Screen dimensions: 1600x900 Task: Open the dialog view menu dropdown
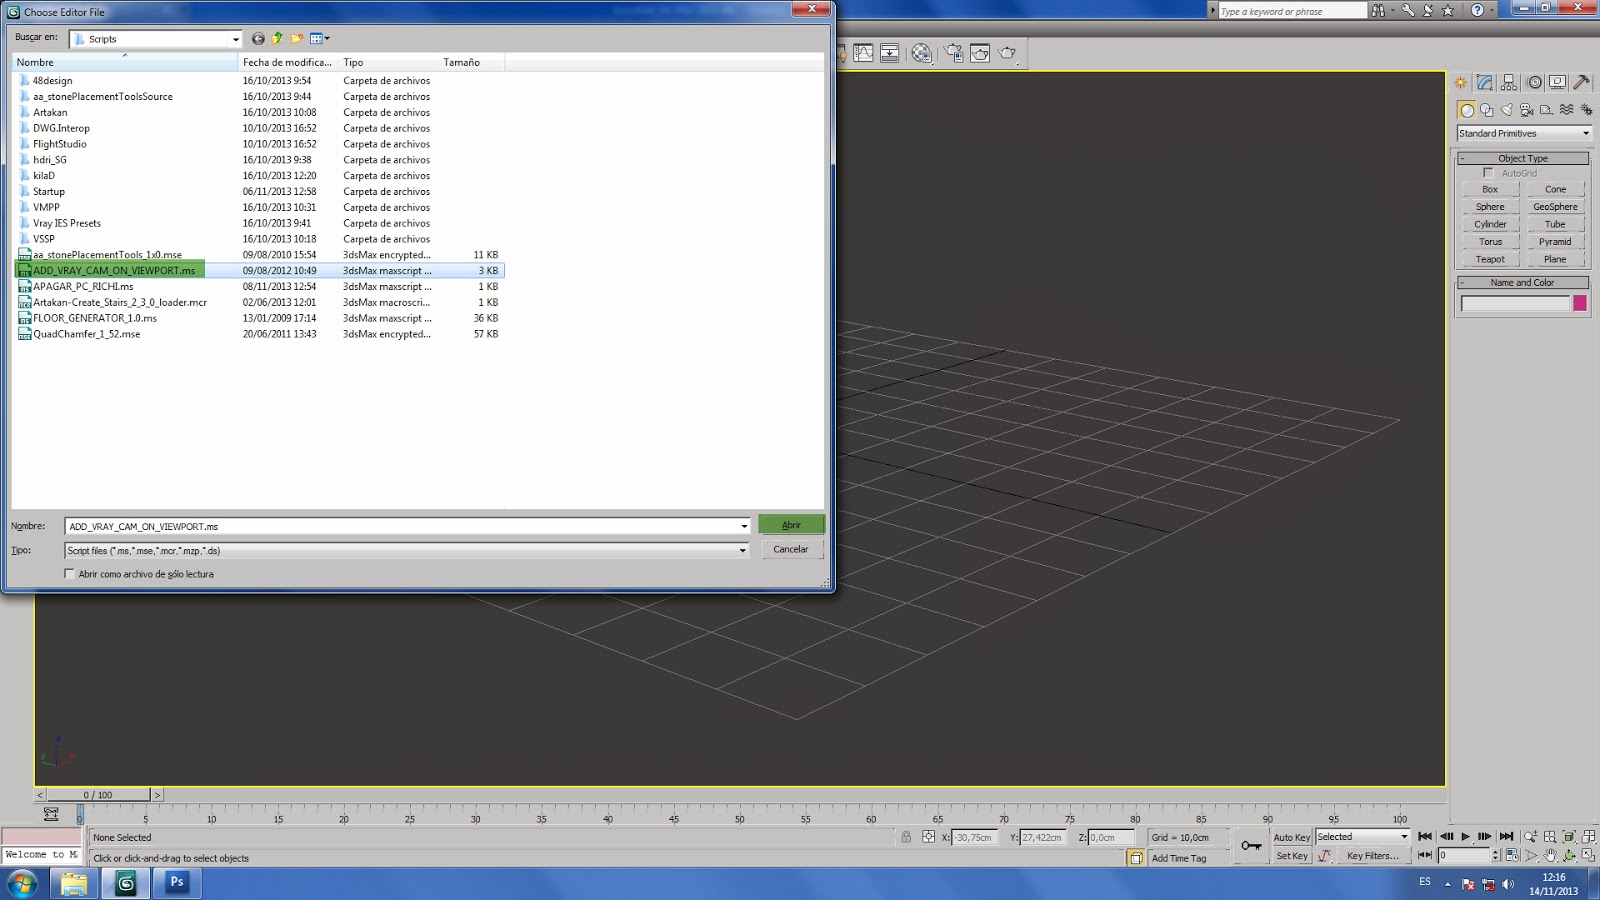point(320,39)
